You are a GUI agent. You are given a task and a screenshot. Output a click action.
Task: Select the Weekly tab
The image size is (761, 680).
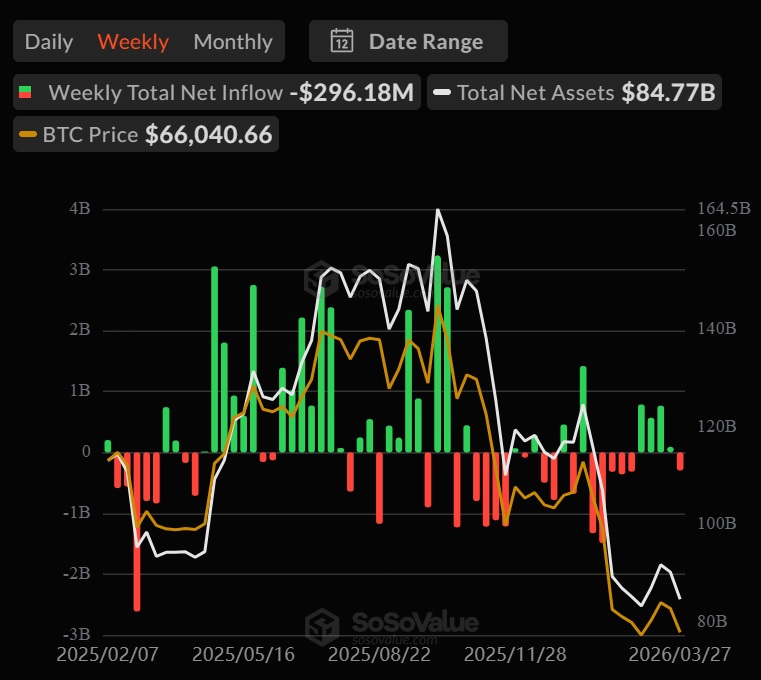coord(133,42)
